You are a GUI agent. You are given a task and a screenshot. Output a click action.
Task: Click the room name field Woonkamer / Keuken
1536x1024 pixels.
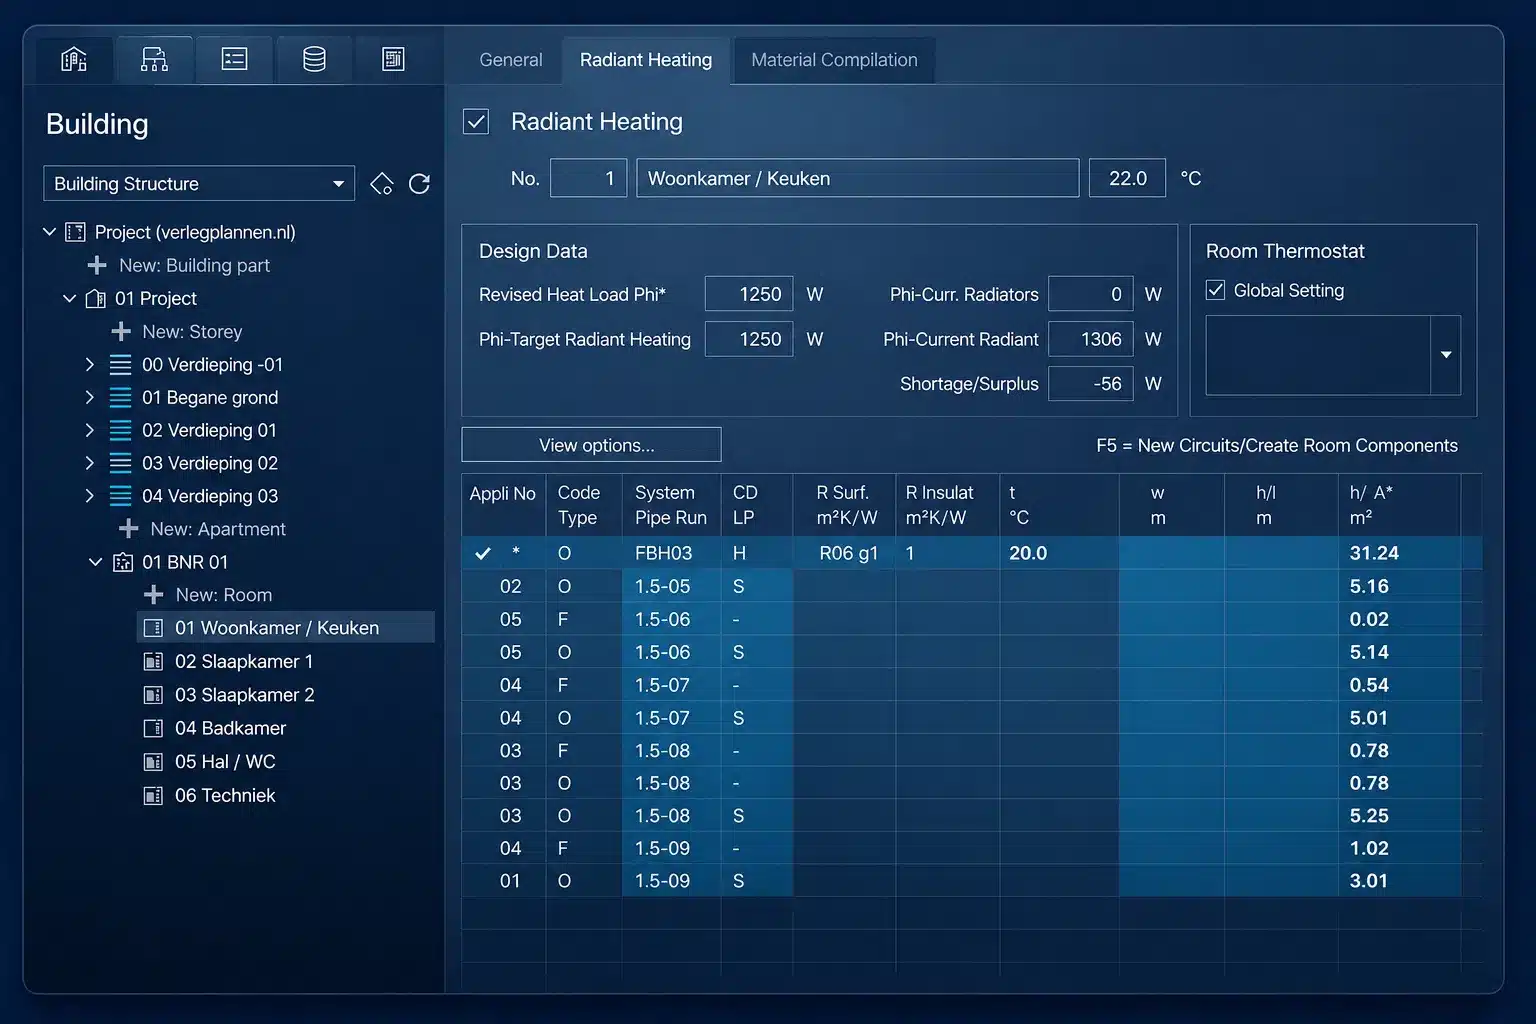click(858, 178)
